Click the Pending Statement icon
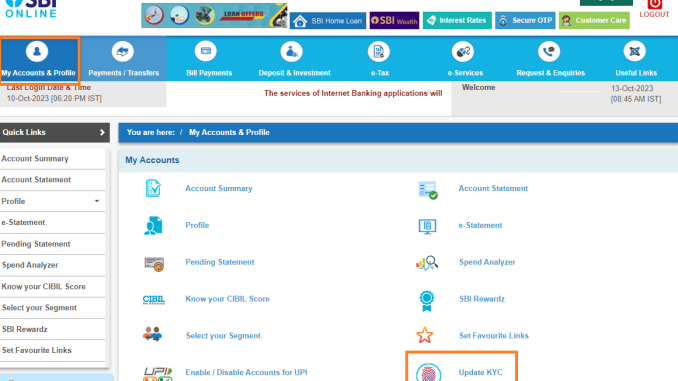678x381 pixels. coord(154,263)
